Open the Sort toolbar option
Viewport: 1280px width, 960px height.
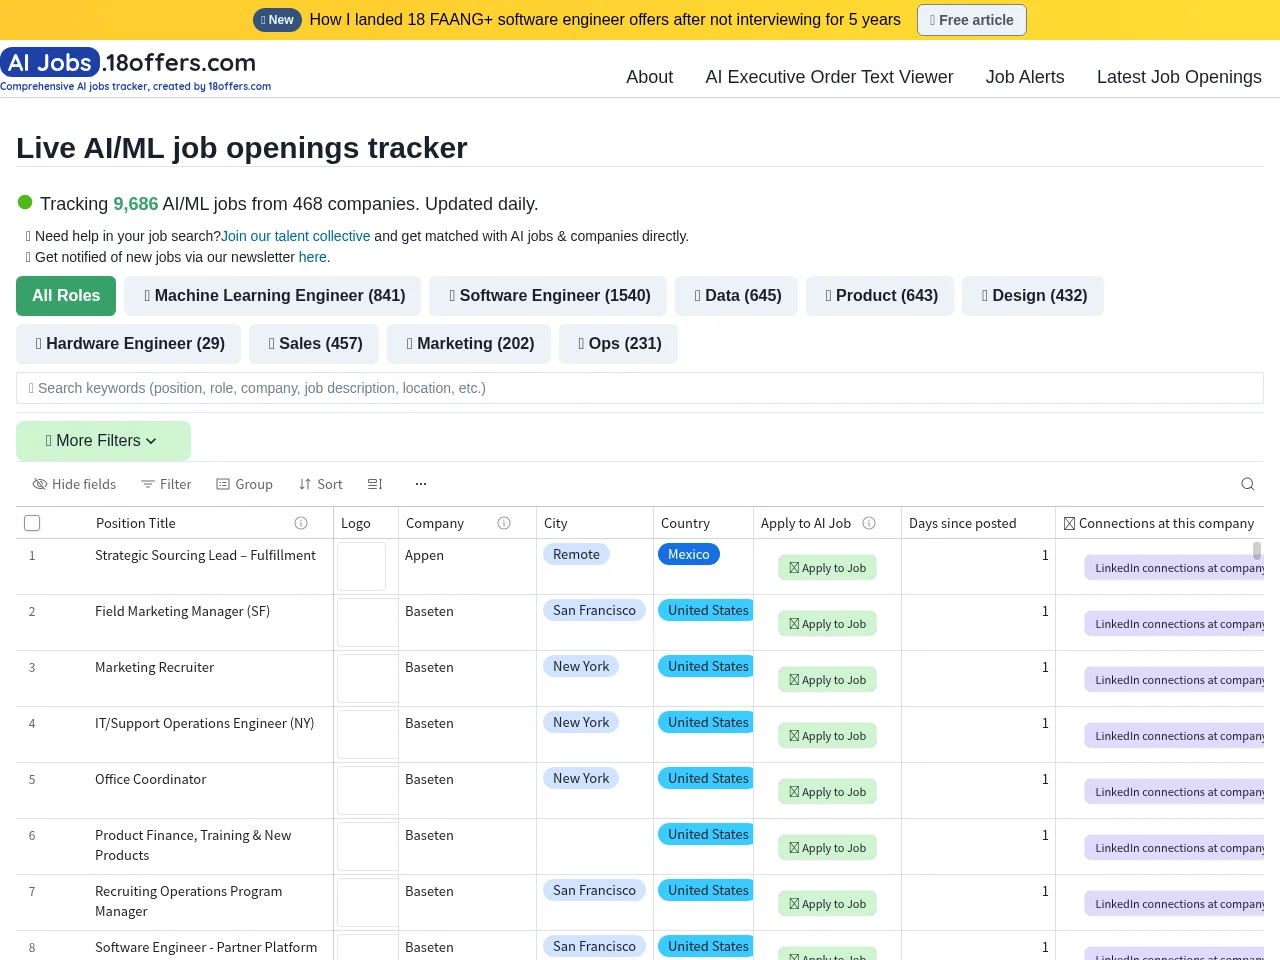tap(321, 484)
